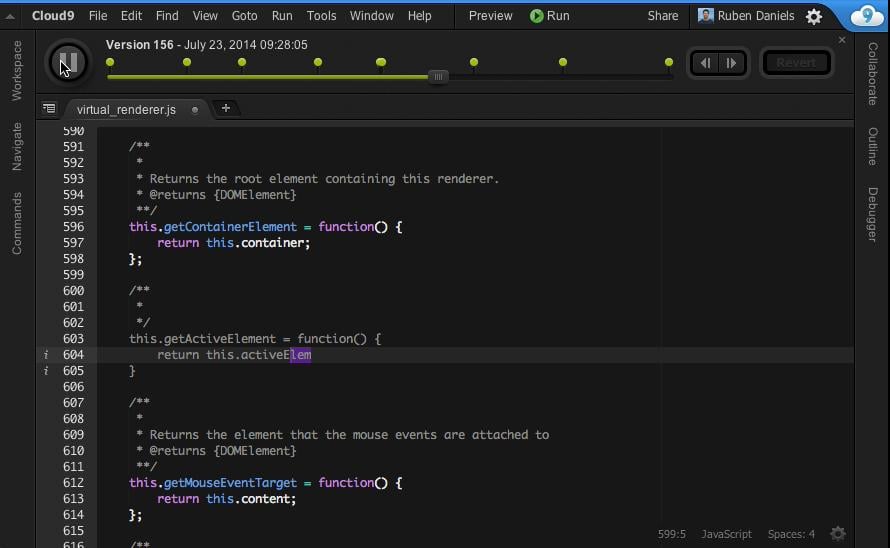Image resolution: width=890 pixels, height=548 pixels.
Task: Collapse the menu bar with the up arrow
Action: point(10,16)
